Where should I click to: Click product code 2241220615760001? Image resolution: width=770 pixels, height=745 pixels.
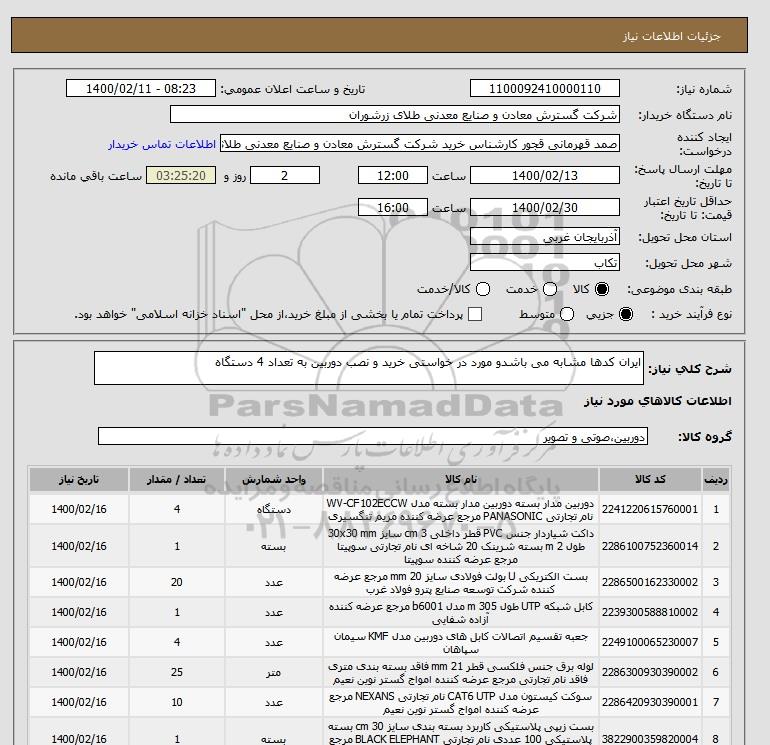(x=650, y=509)
